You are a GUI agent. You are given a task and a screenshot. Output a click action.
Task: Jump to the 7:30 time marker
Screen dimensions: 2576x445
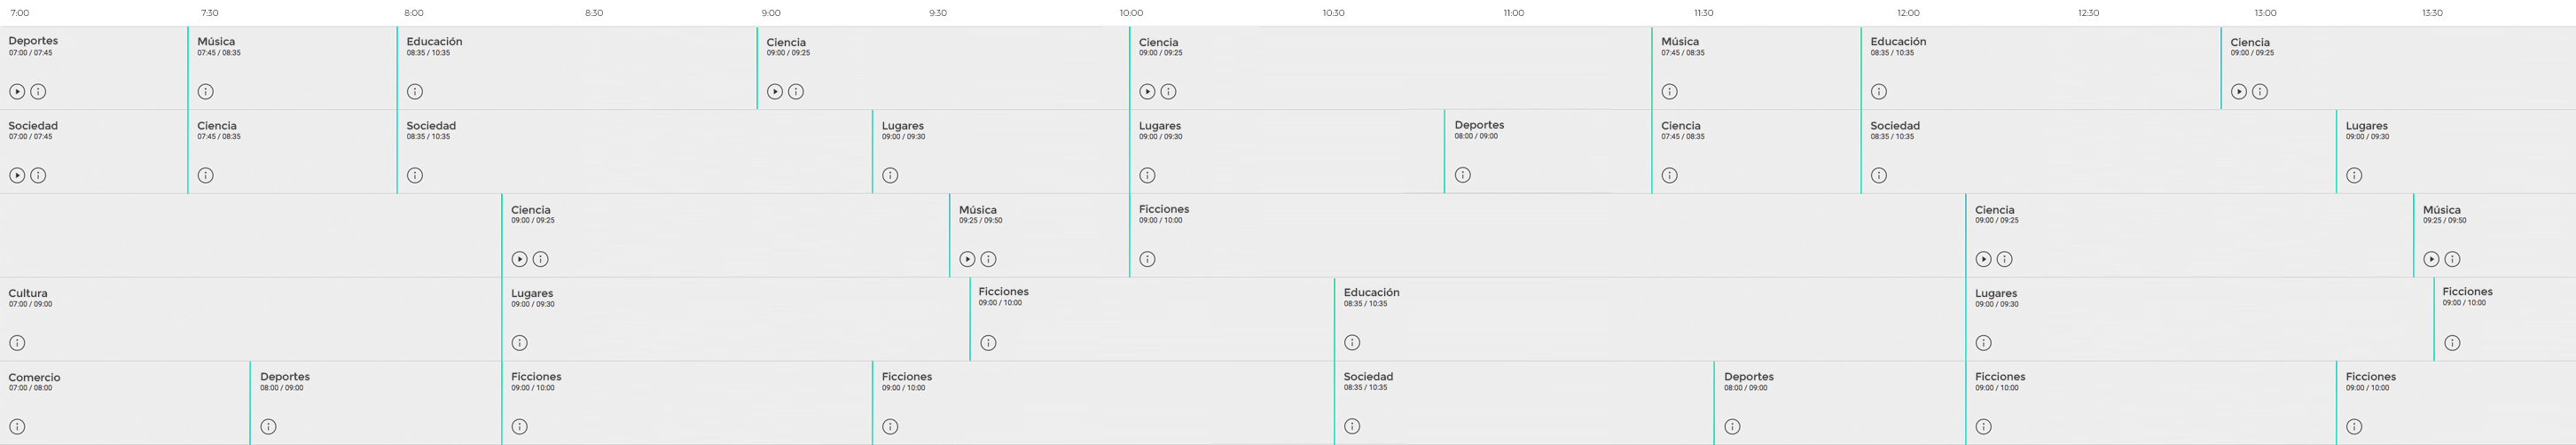[210, 13]
